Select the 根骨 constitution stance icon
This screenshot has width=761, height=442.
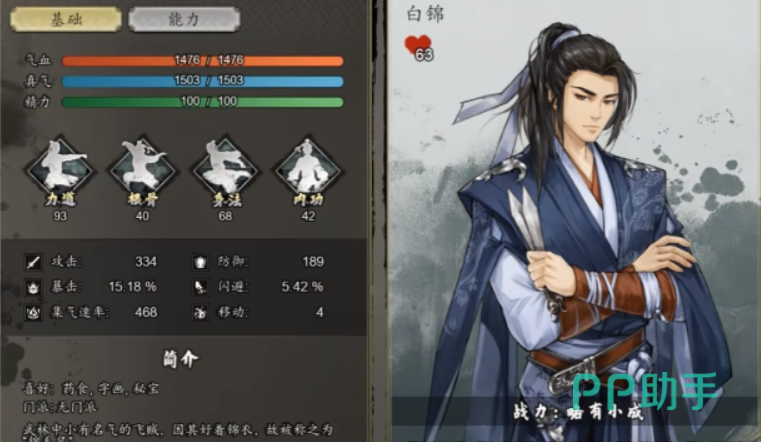(143, 168)
